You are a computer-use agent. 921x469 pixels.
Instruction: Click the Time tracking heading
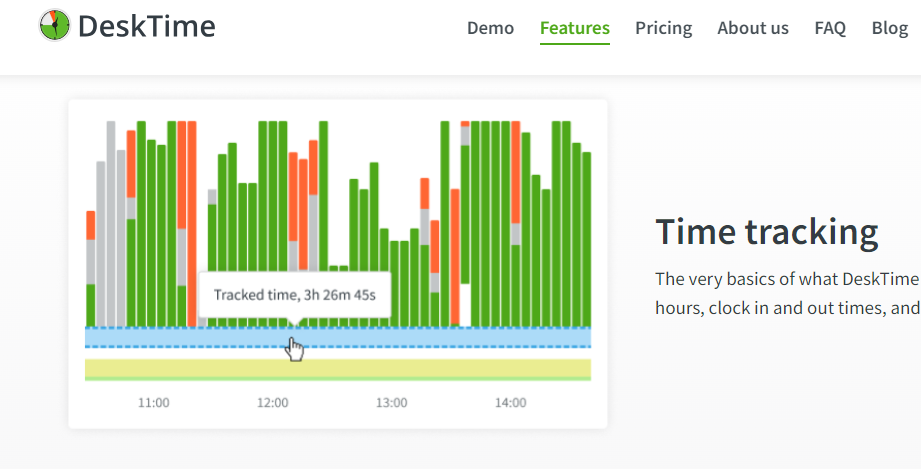click(x=767, y=232)
